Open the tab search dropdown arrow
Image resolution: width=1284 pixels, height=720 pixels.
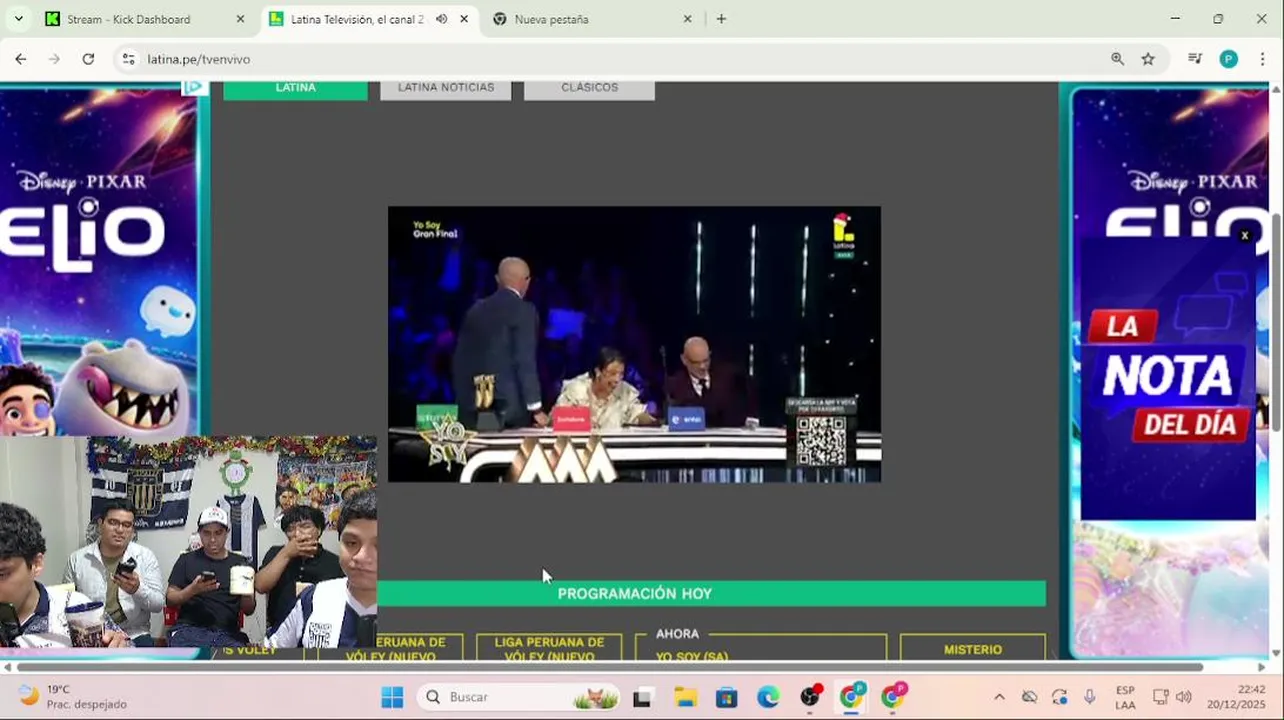[x=20, y=19]
